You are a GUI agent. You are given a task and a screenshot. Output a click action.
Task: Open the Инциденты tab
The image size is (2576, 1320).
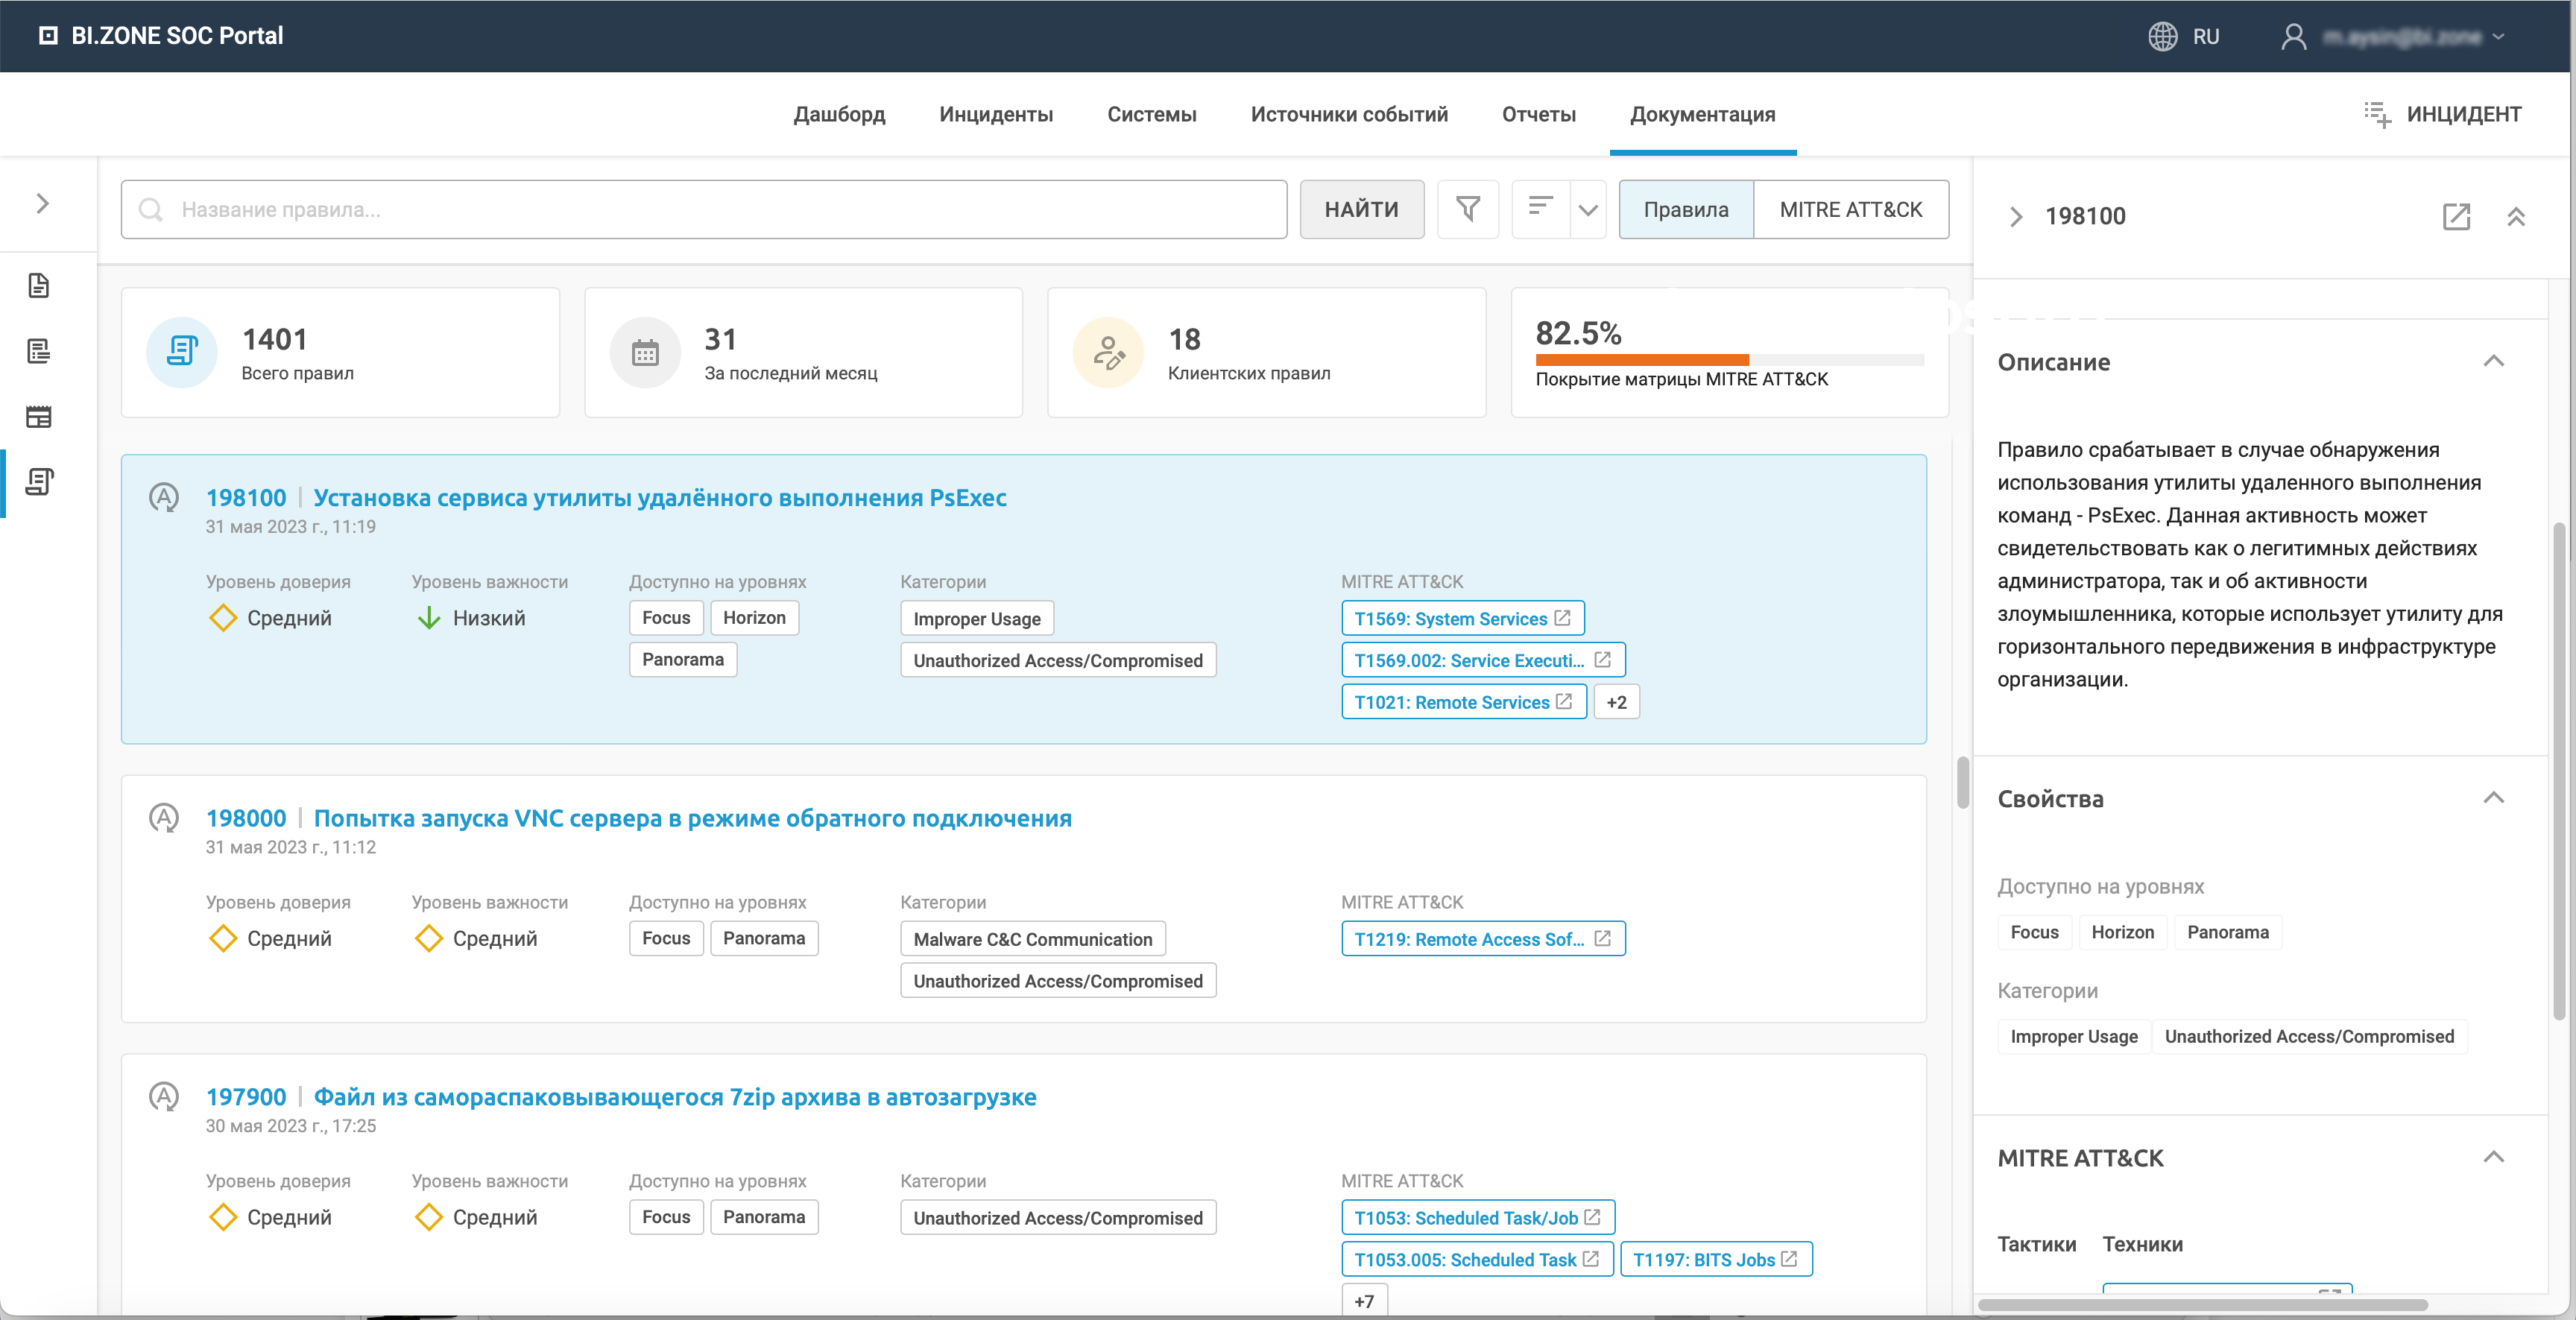click(x=995, y=115)
